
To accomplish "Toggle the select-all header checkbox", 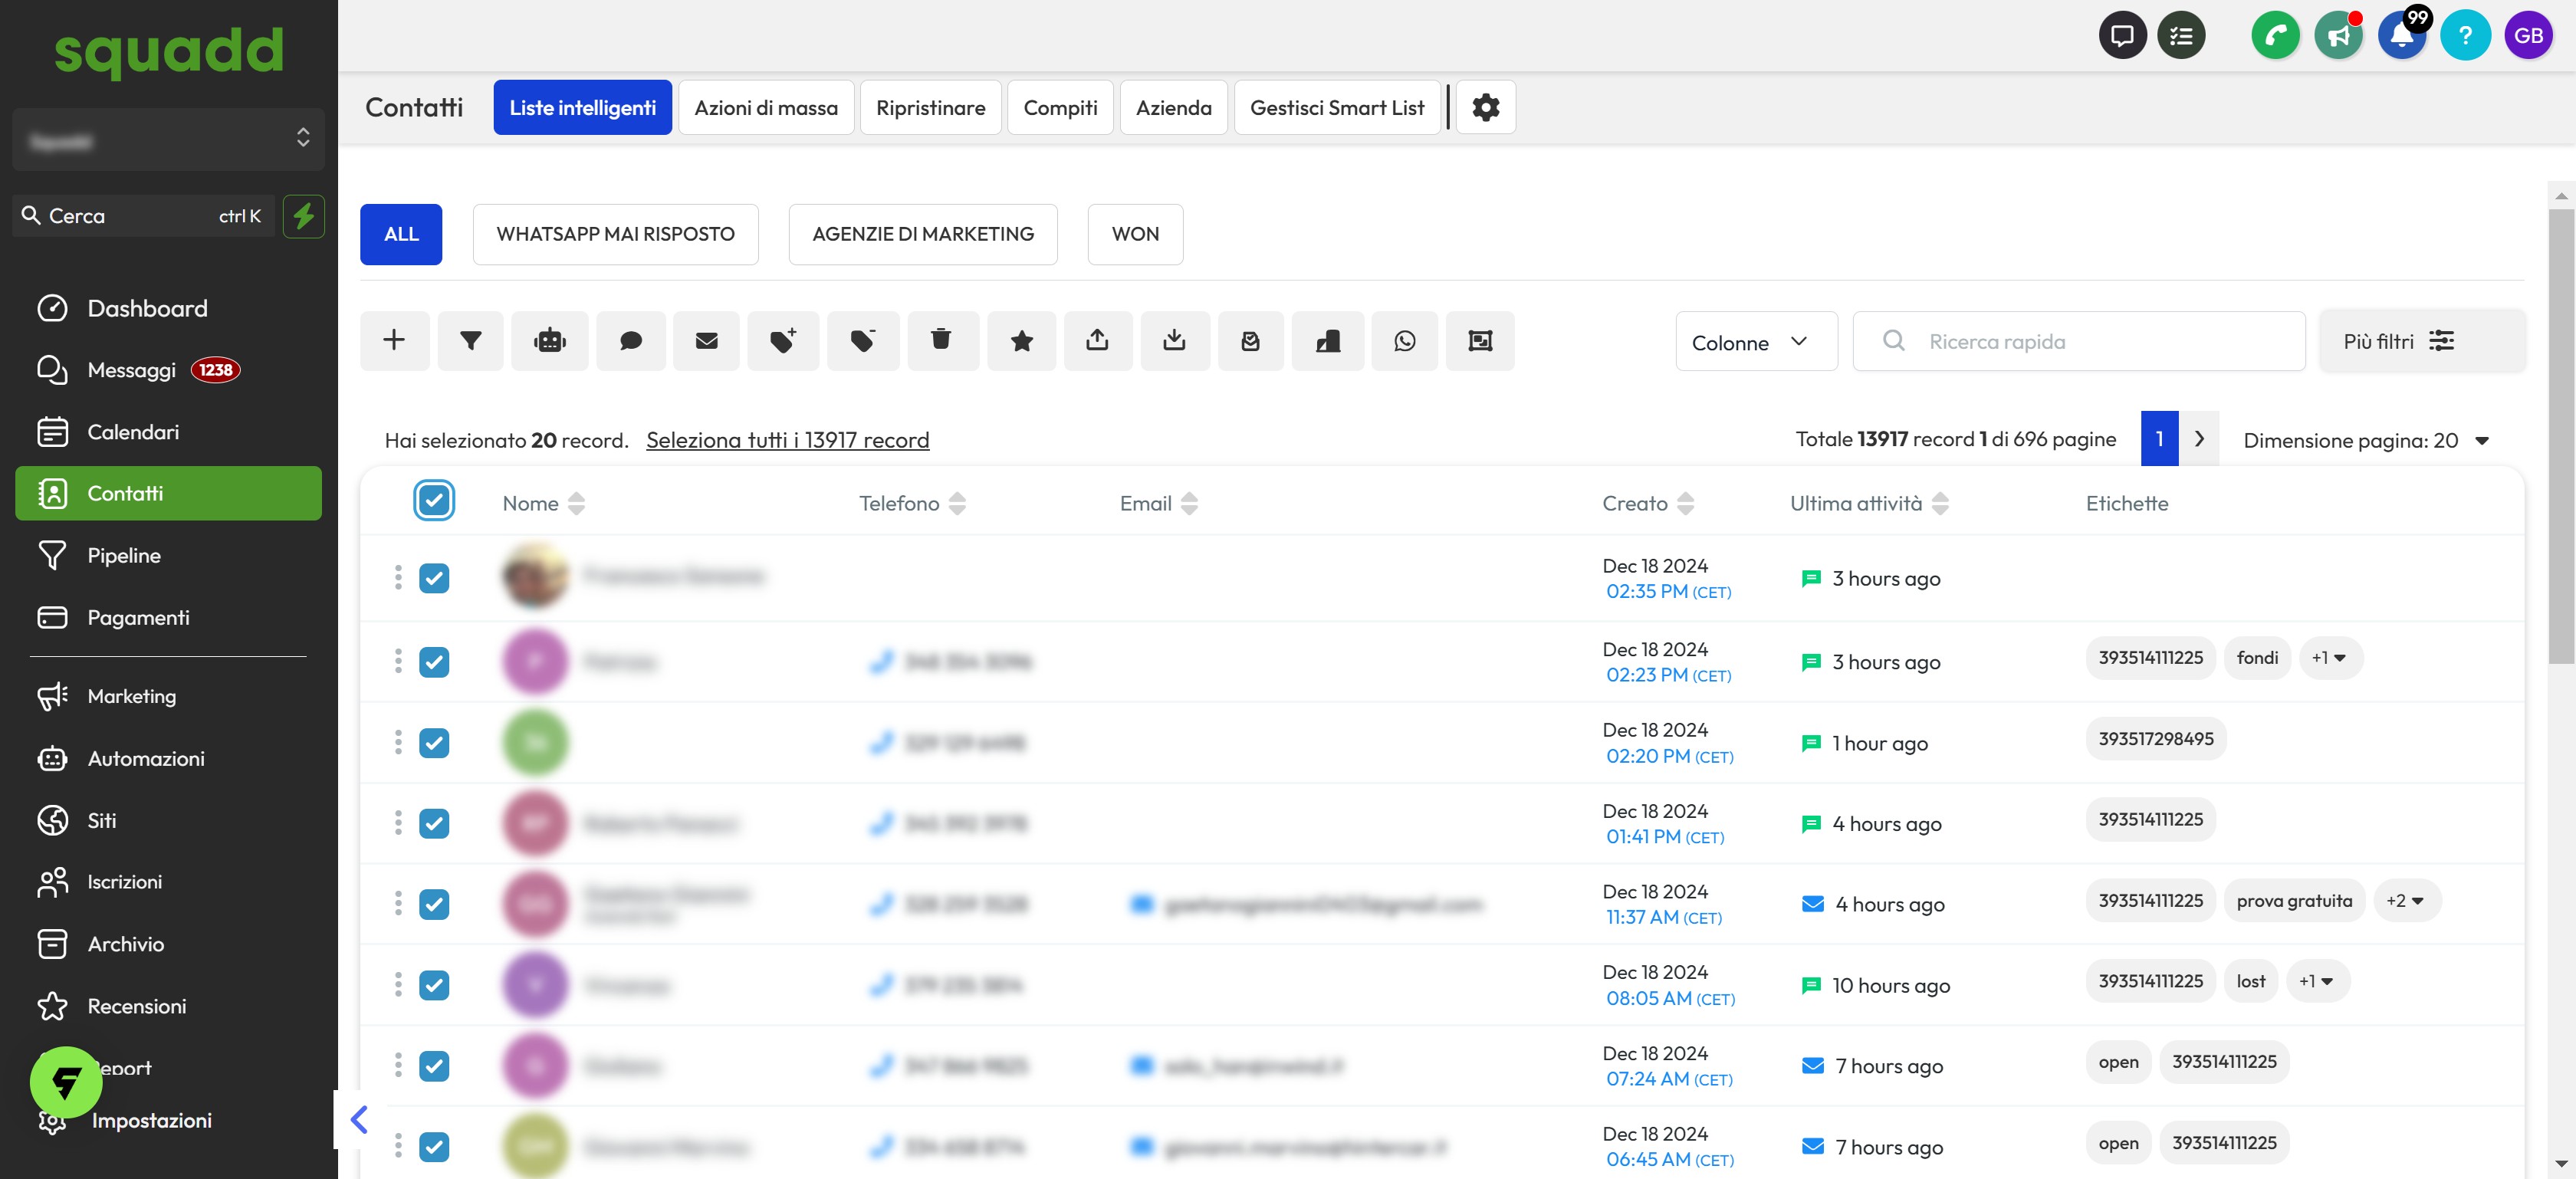I will coord(434,501).
